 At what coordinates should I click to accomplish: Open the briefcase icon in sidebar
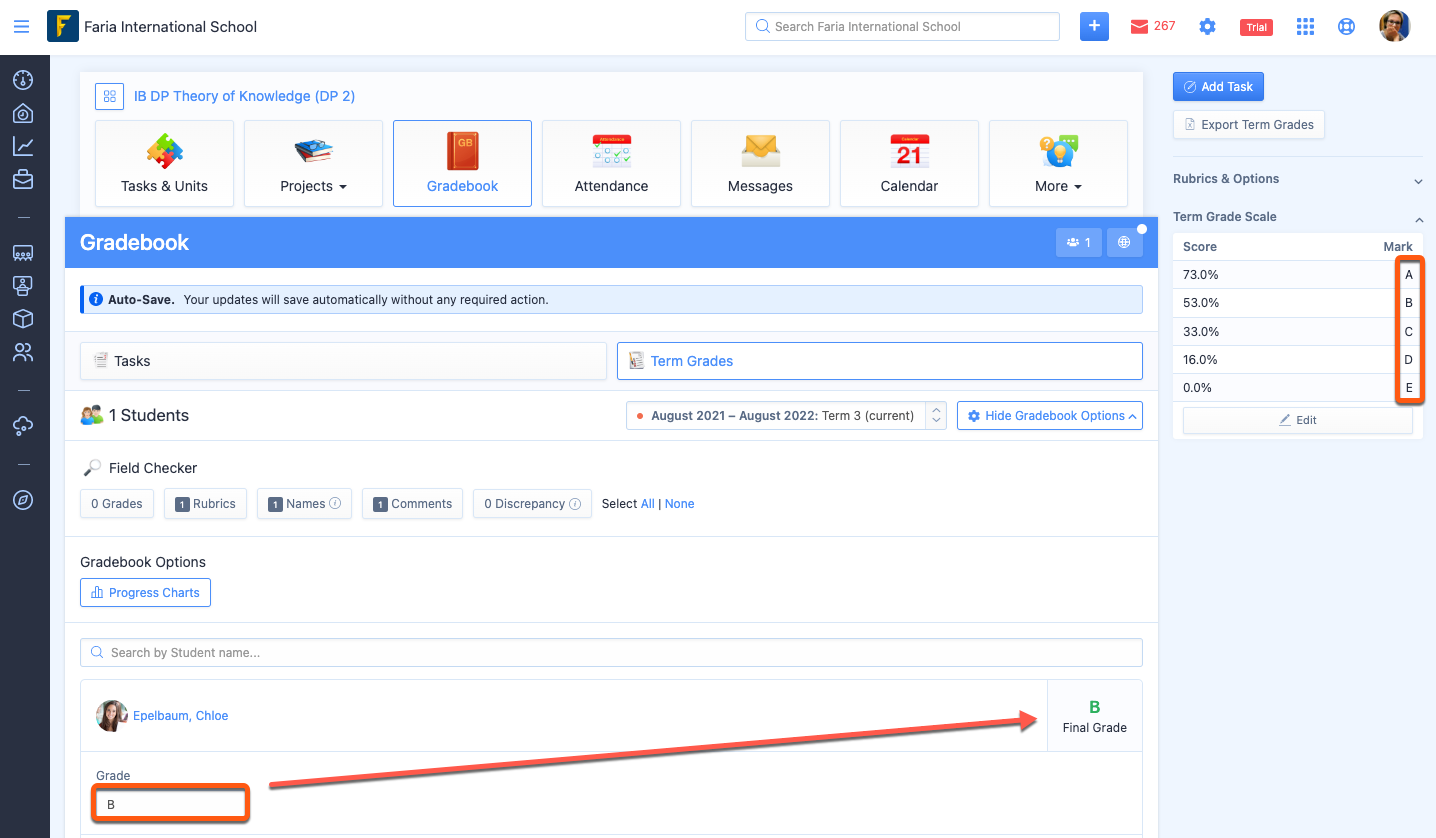pyautogui.click(x=23, y=180)
